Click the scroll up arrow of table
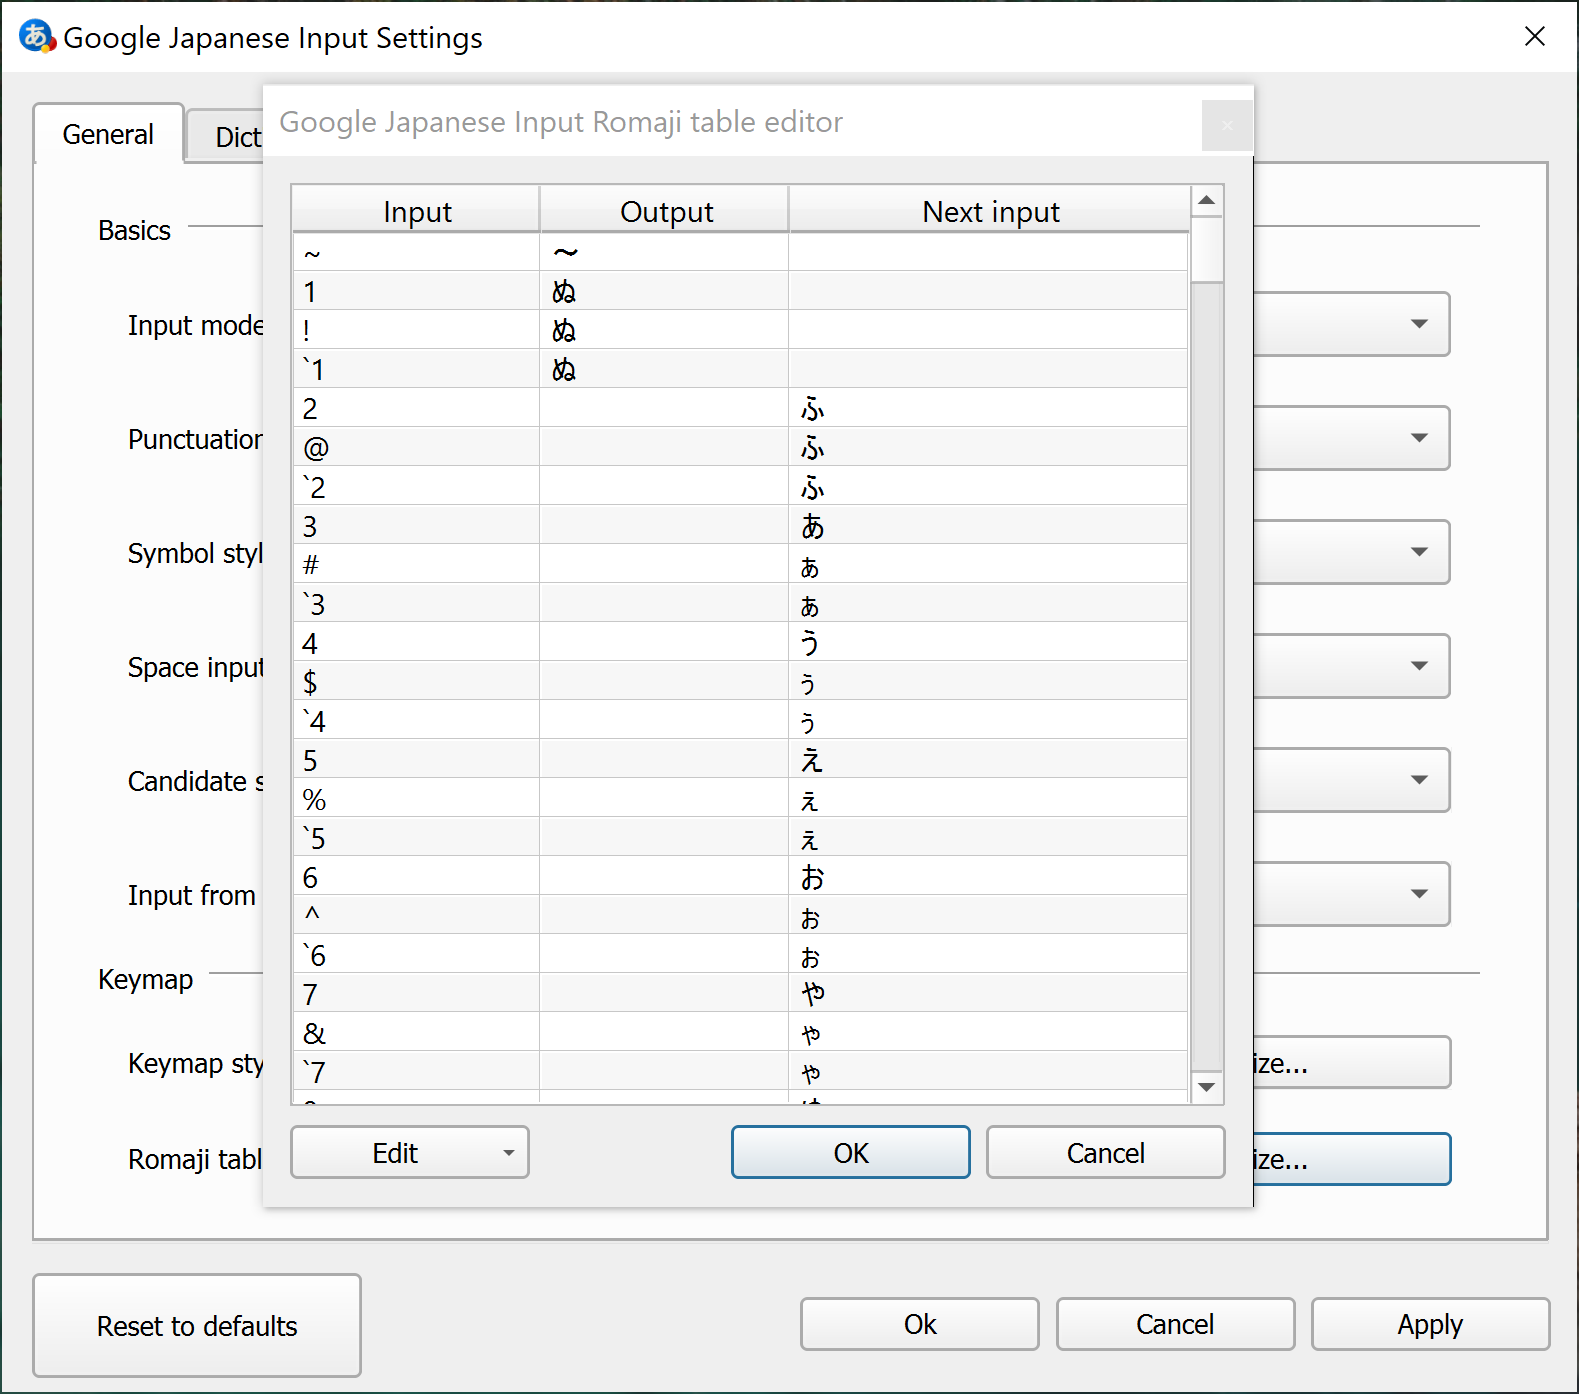Viewport: 1579px width, 1394px height. 1207,201
